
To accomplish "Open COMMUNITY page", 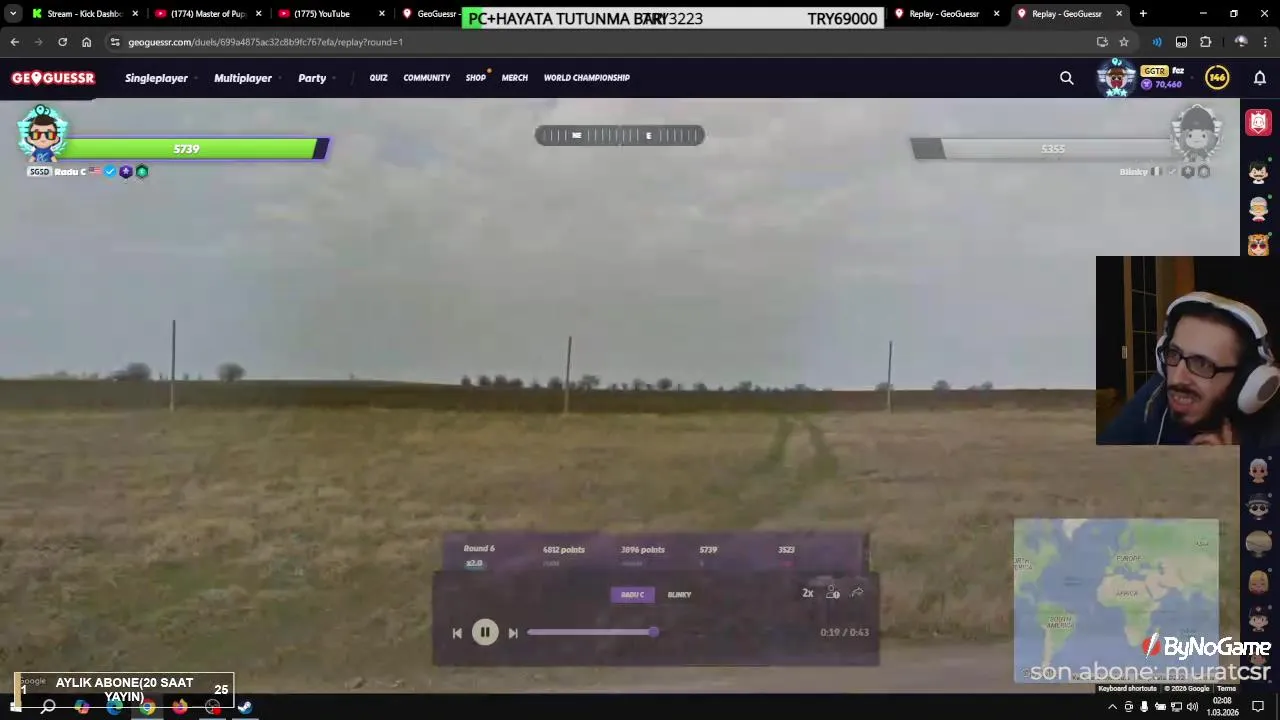I will click(x=427, y=78).
